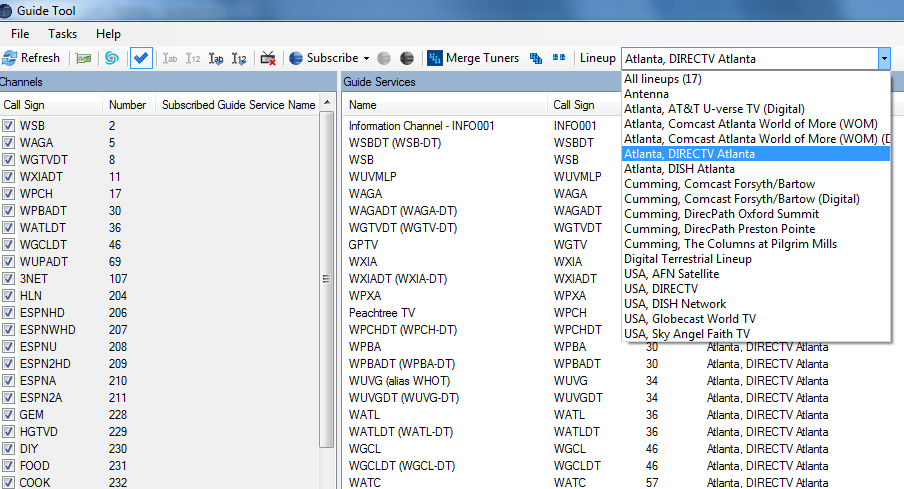The width and height of the screenshot is (904, 489).
Task: Click the Refresh toolbar button
Action: coord(31,58)
